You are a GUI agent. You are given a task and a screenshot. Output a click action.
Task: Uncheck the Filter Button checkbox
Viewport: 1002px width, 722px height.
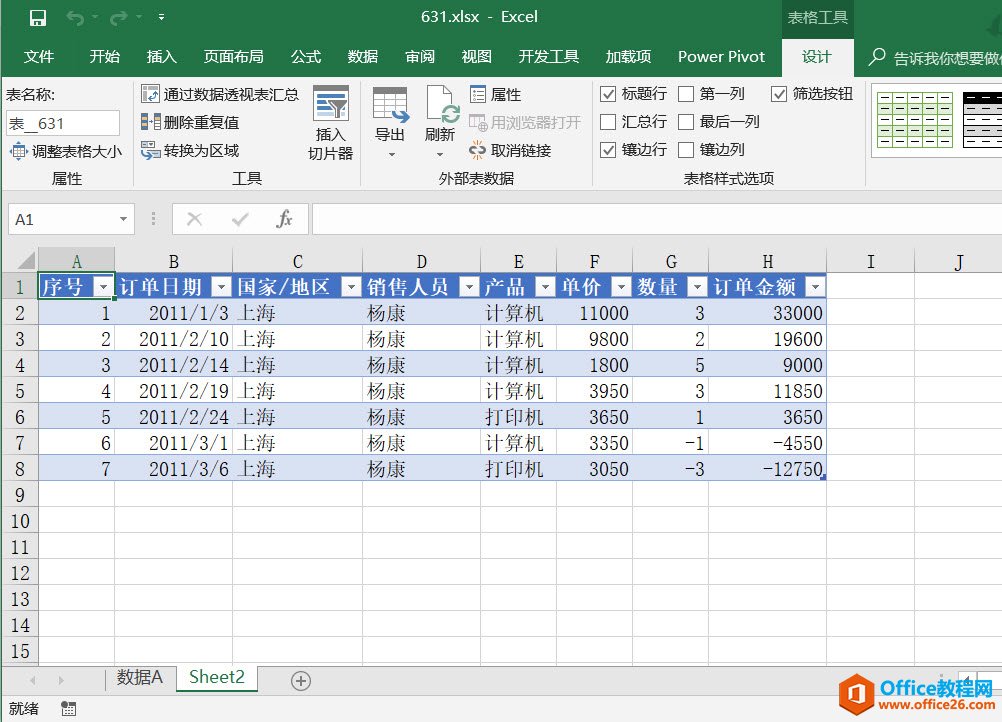coord(779,94)
